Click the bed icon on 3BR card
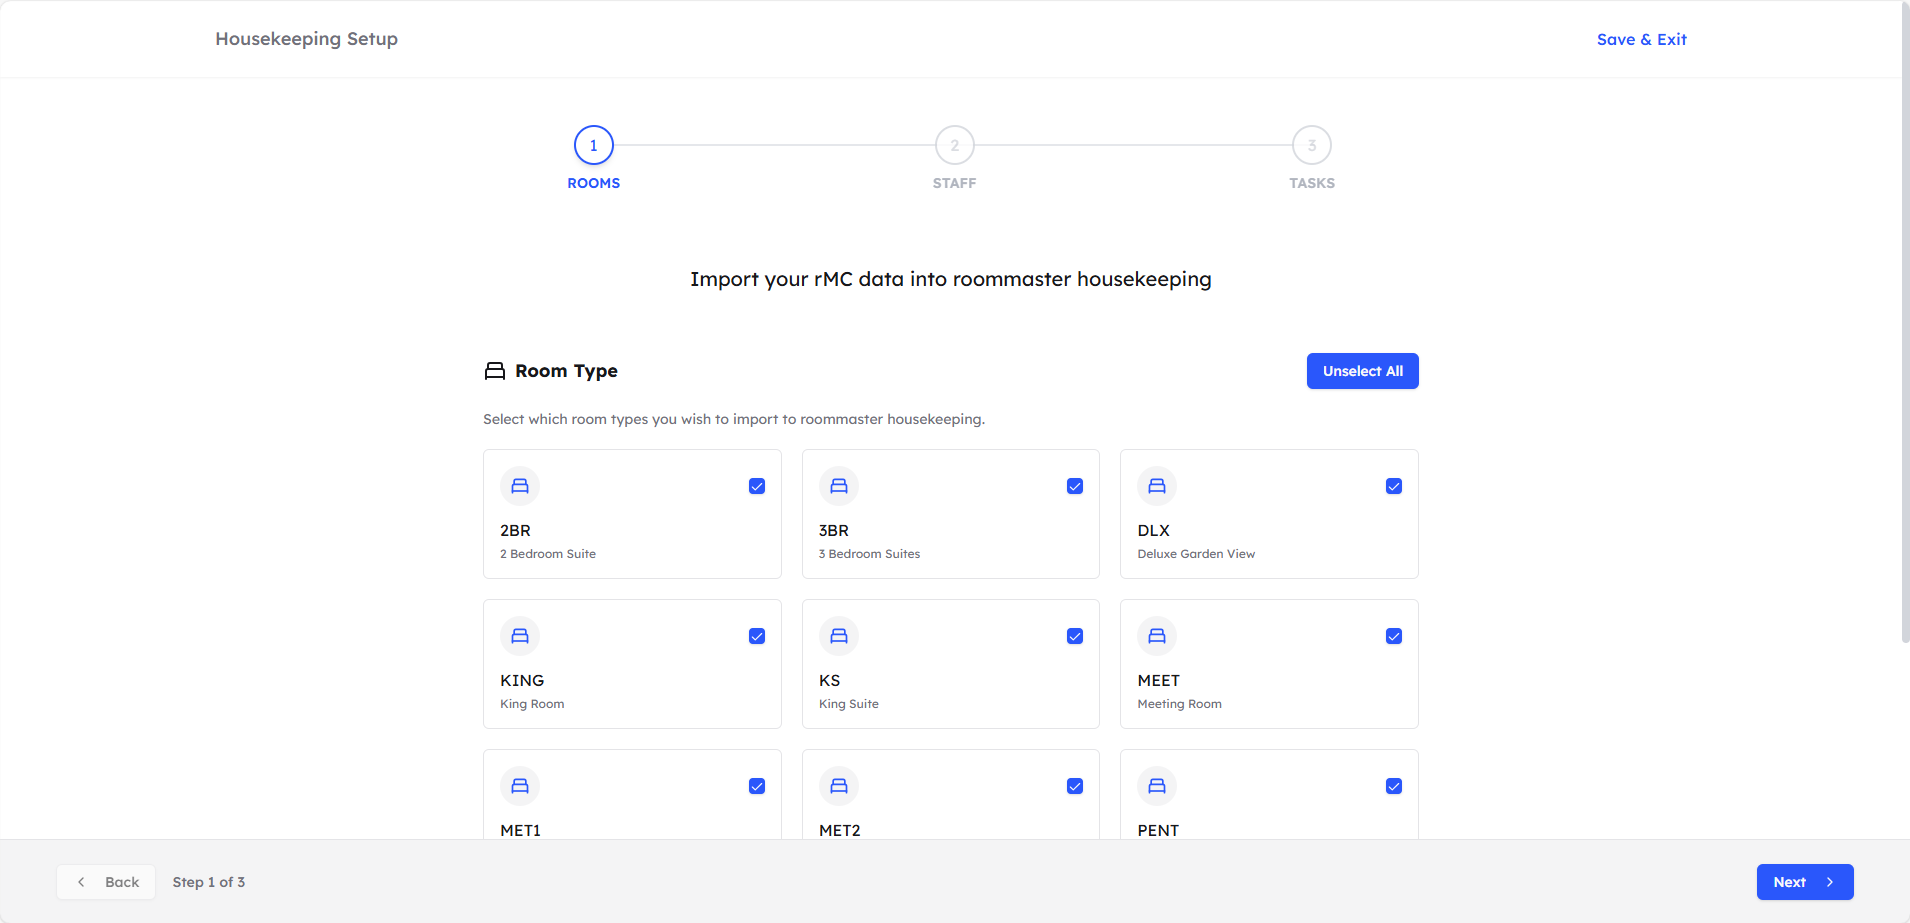1910x923 pixels. pos(839,486)
